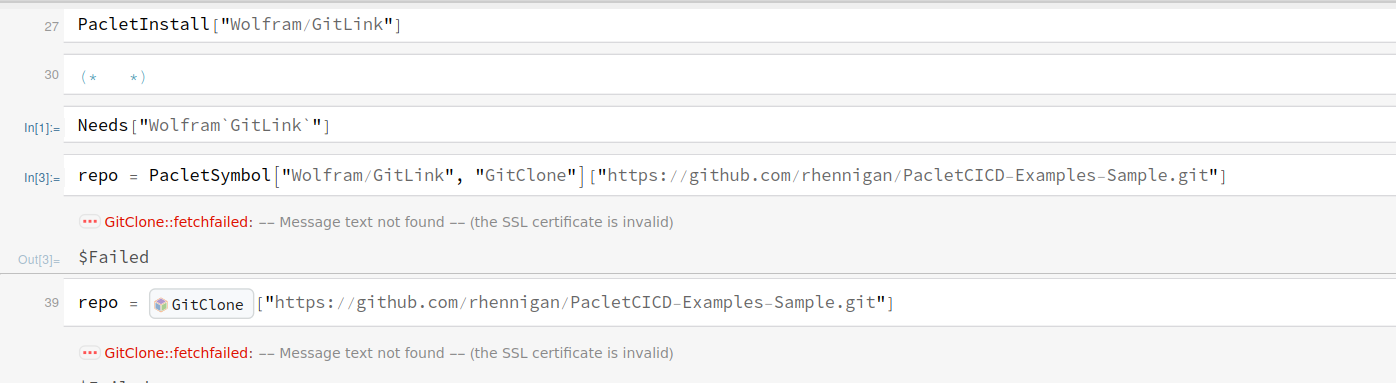Click inside the empty comment cell (* *)
This screenshot has width=1396, height=383.
click(730, 76)
